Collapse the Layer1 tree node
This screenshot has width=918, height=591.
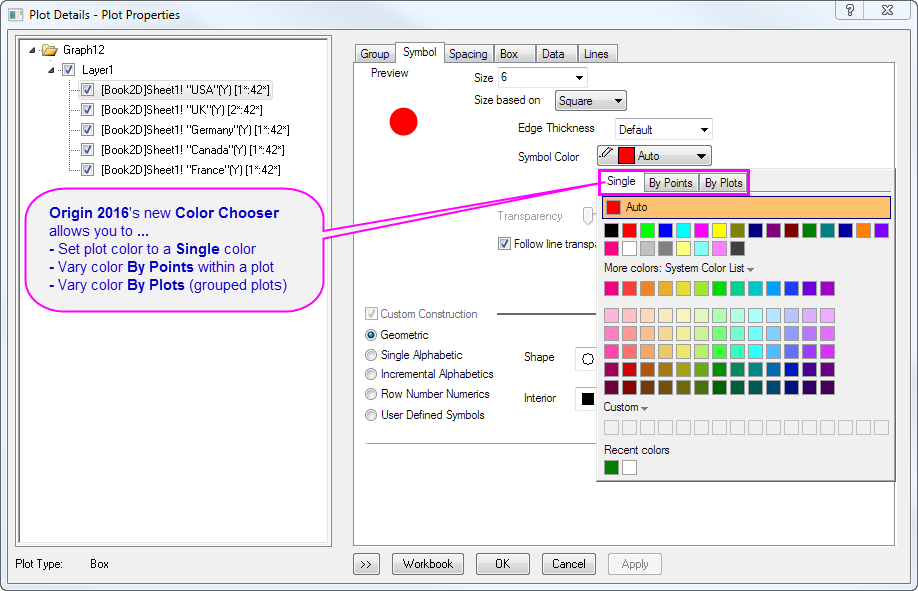tap(52, 70)
